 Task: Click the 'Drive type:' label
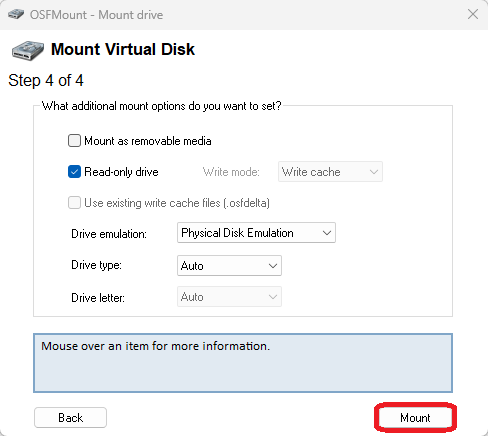[x=97, y=265]
